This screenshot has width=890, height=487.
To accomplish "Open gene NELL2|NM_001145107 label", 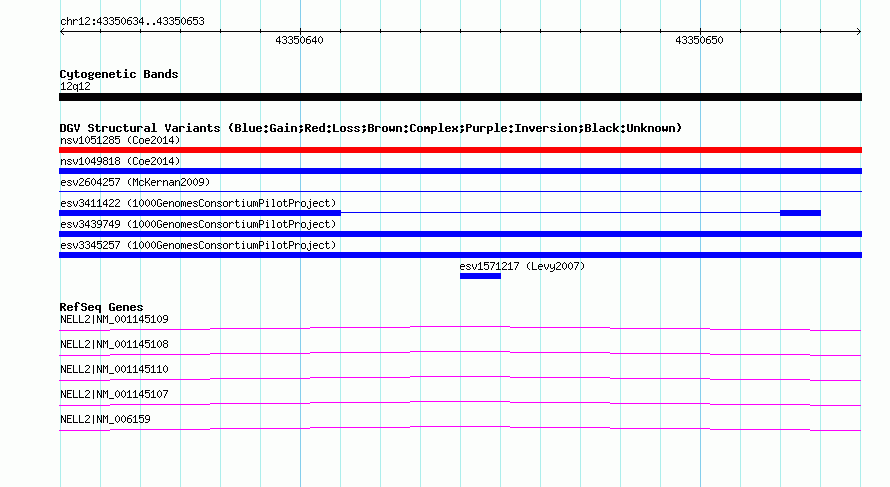I will [114, 394].
